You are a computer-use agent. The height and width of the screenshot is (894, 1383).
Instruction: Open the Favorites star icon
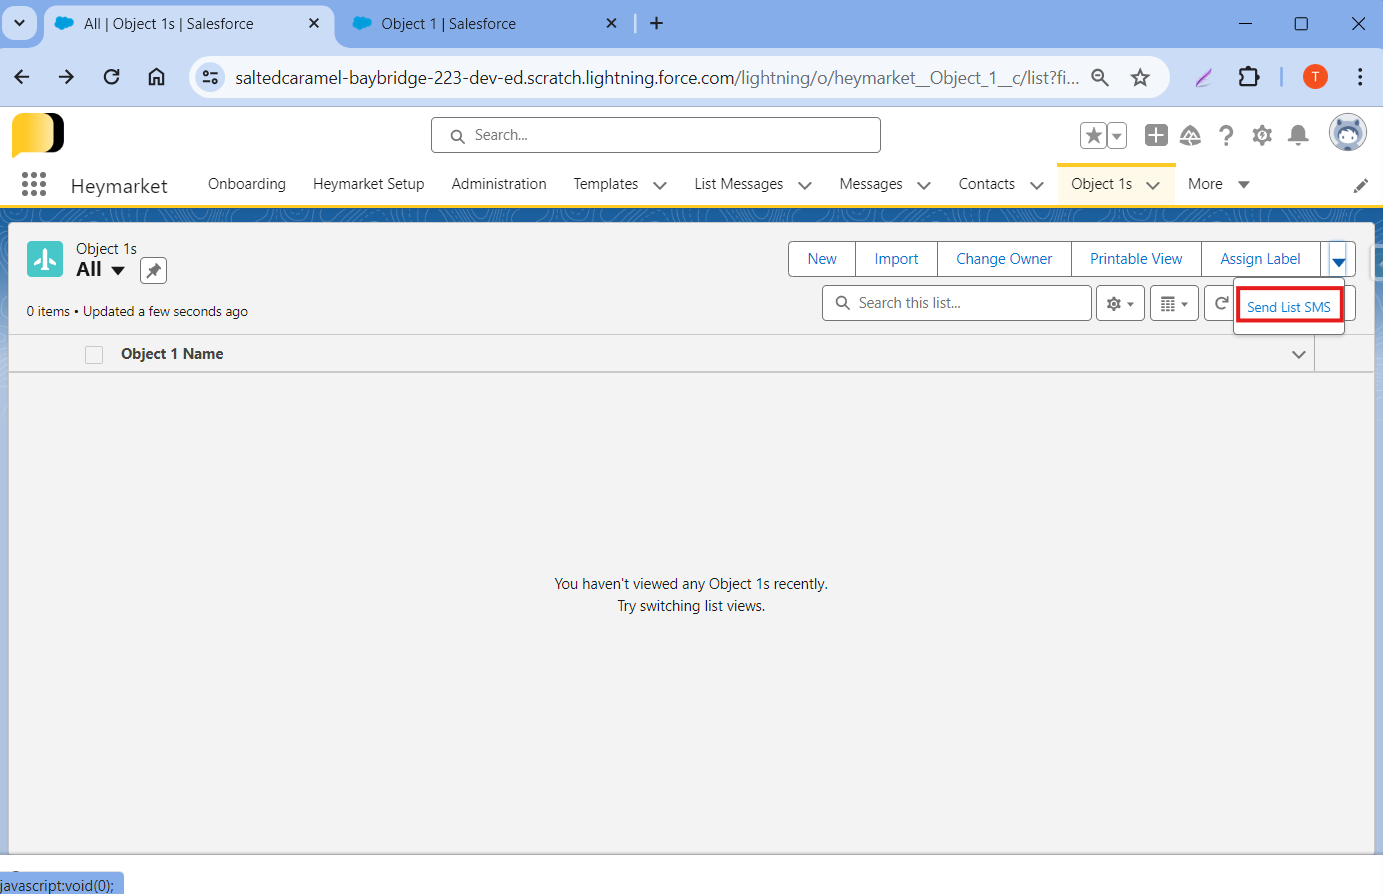pos(1093,135)
